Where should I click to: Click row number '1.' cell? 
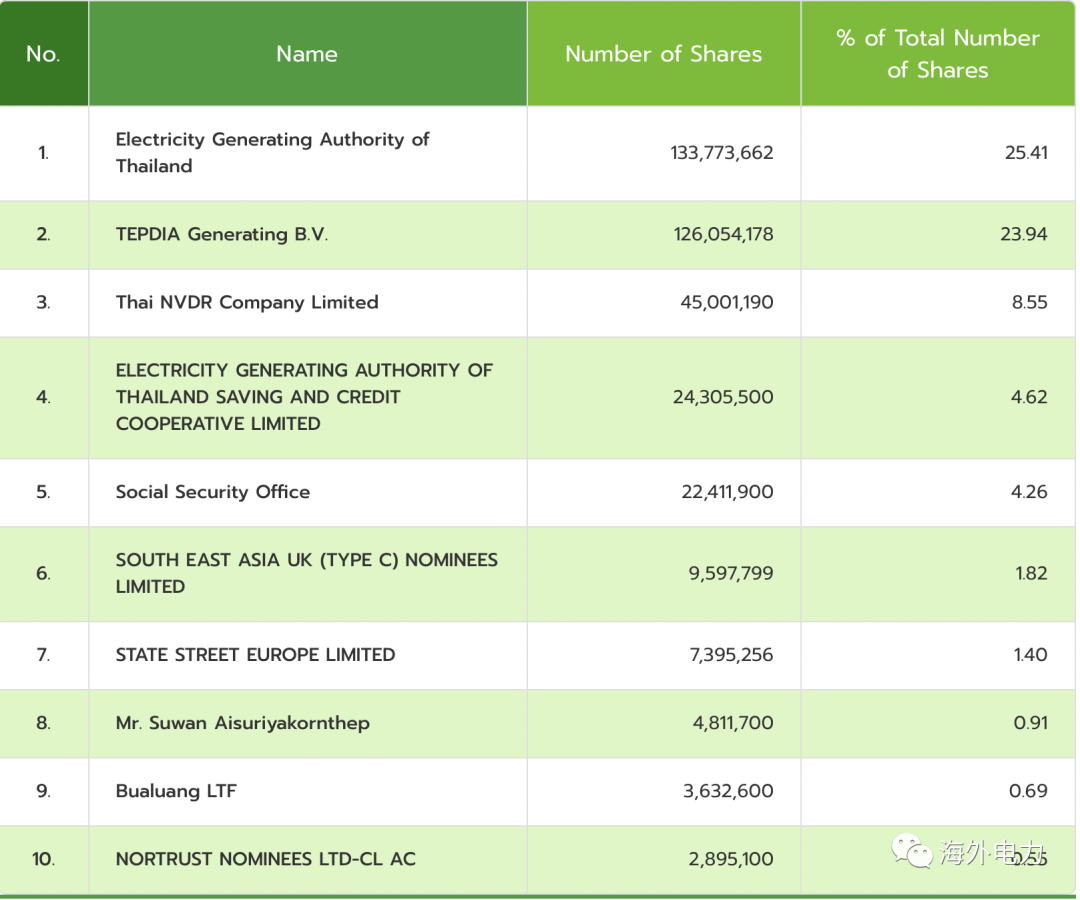(x=43, y=153)
